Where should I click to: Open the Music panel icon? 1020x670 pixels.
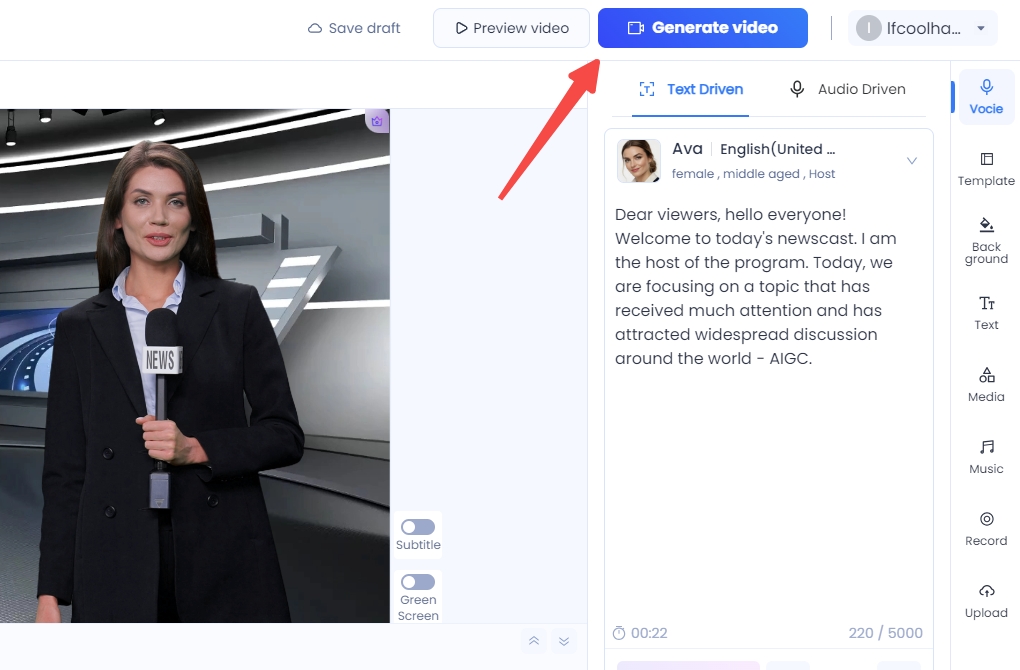pos(986,456)
